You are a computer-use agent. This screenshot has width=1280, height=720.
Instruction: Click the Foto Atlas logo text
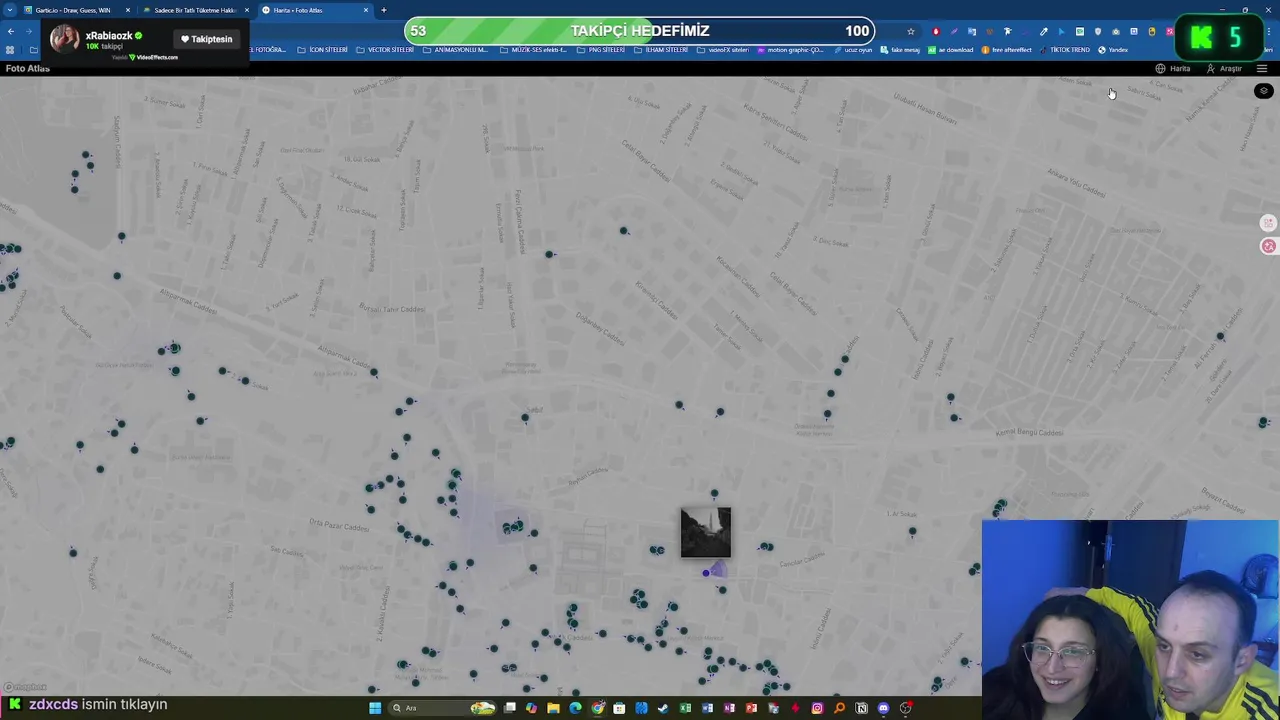28,68
